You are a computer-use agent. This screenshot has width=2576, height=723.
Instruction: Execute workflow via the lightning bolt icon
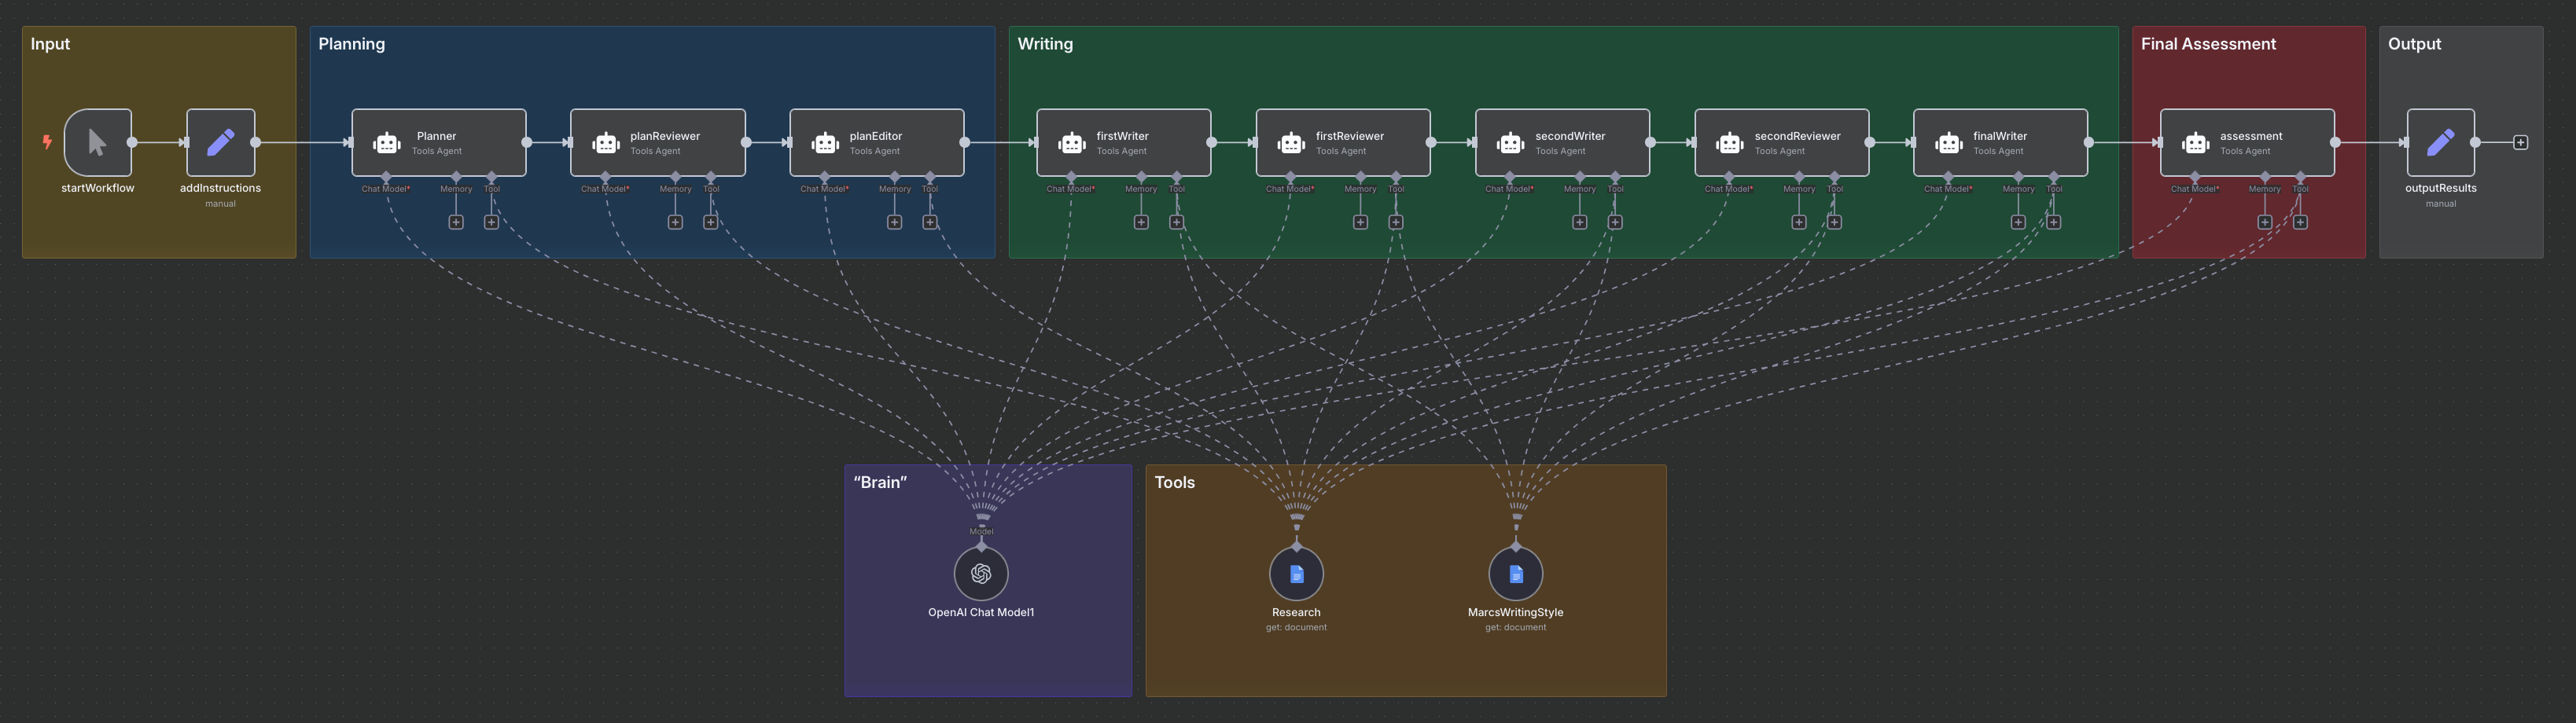[47, 142]
